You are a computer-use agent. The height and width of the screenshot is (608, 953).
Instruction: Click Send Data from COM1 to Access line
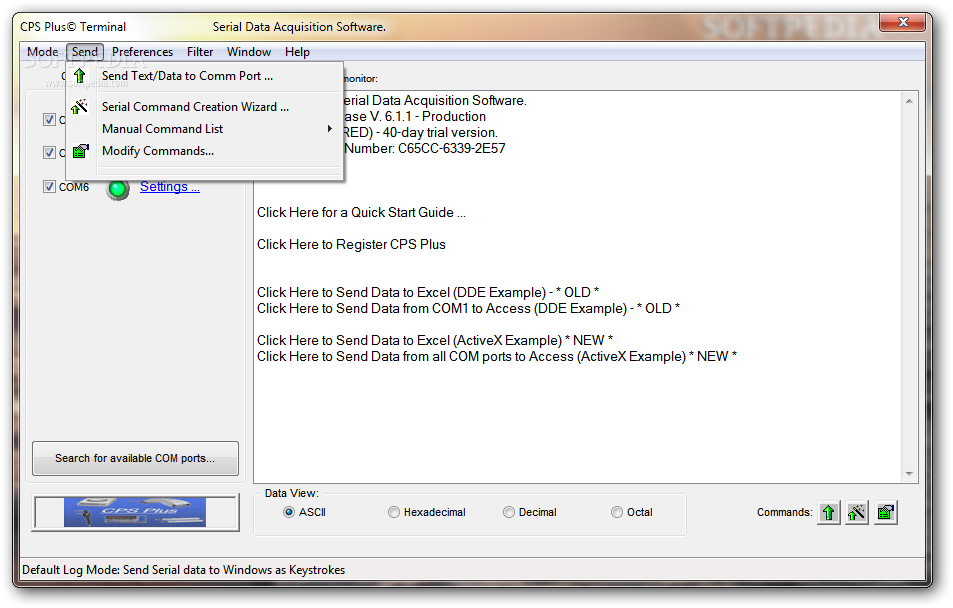[x=468, y=308]
